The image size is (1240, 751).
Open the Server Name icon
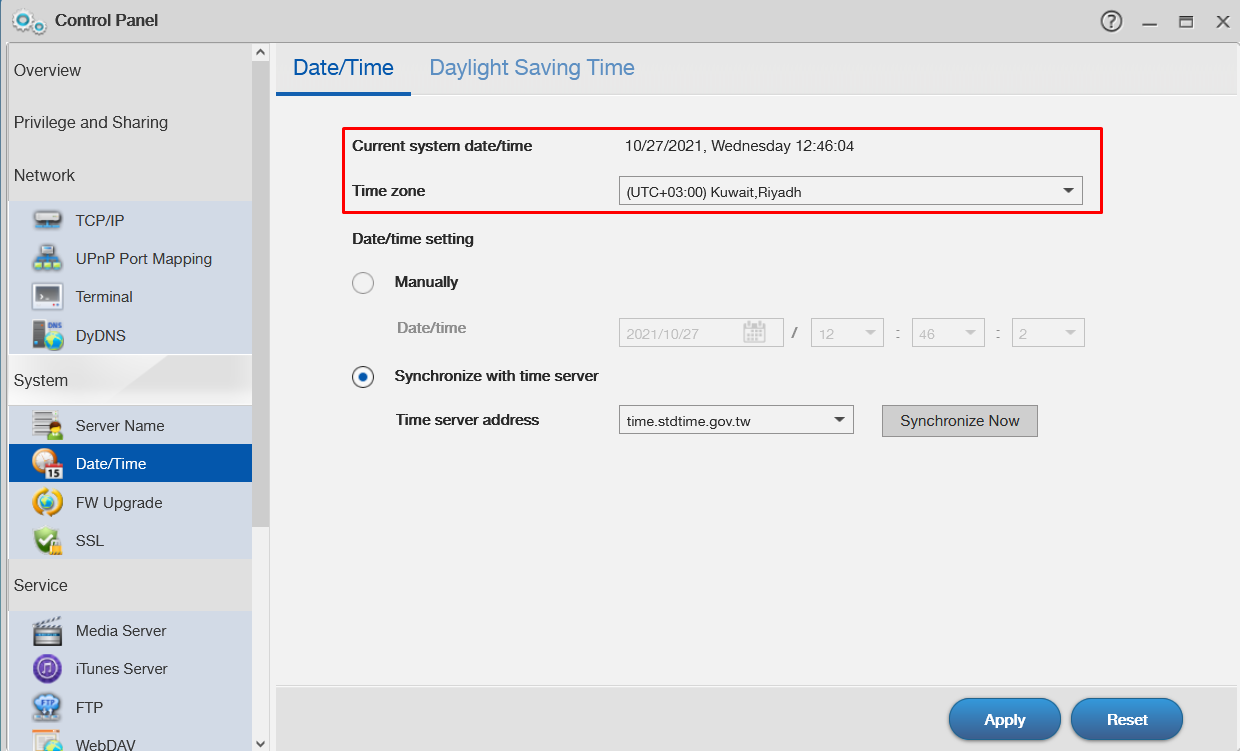(48, 425)
